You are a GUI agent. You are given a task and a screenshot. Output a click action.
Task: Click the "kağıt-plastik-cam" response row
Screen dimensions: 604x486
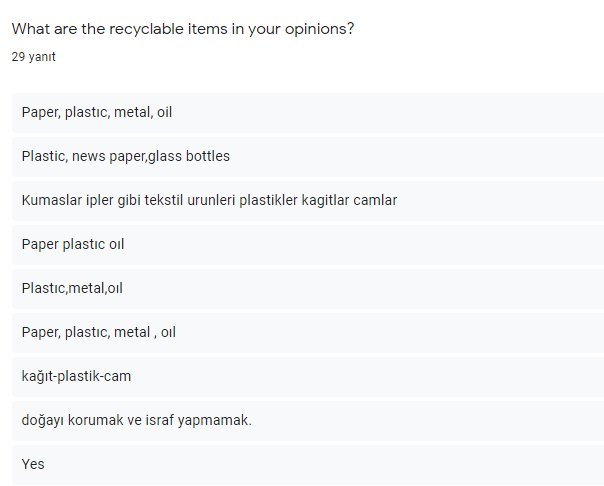[x=76, y=376]
